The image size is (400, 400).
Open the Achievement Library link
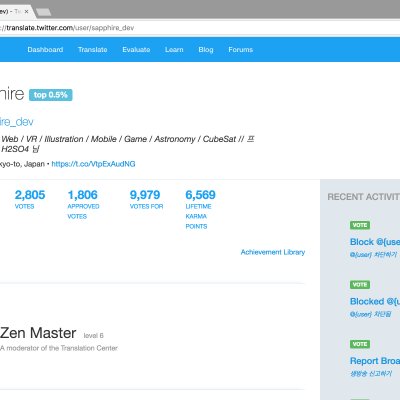tap(273, 252)
